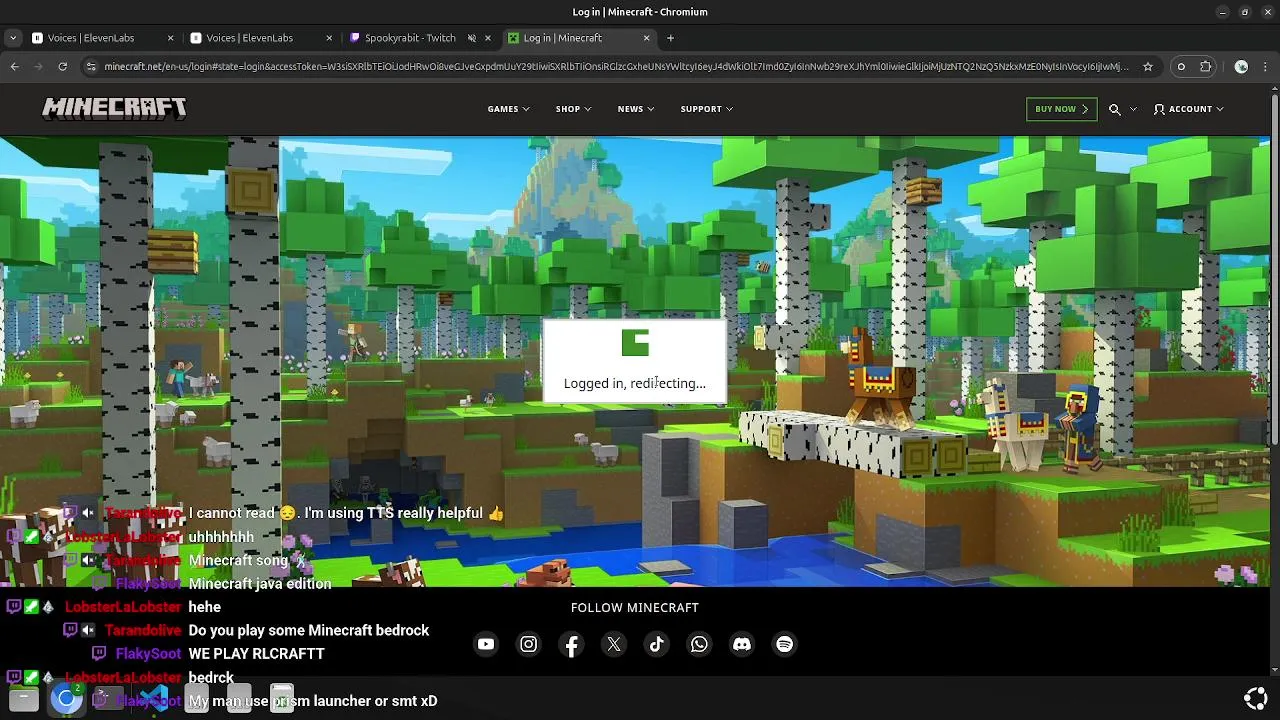Image resolution: width=1280 pixels, height=720 pixels.
Task: Click the page vertical scrollbar
Action: [1274, 270]
